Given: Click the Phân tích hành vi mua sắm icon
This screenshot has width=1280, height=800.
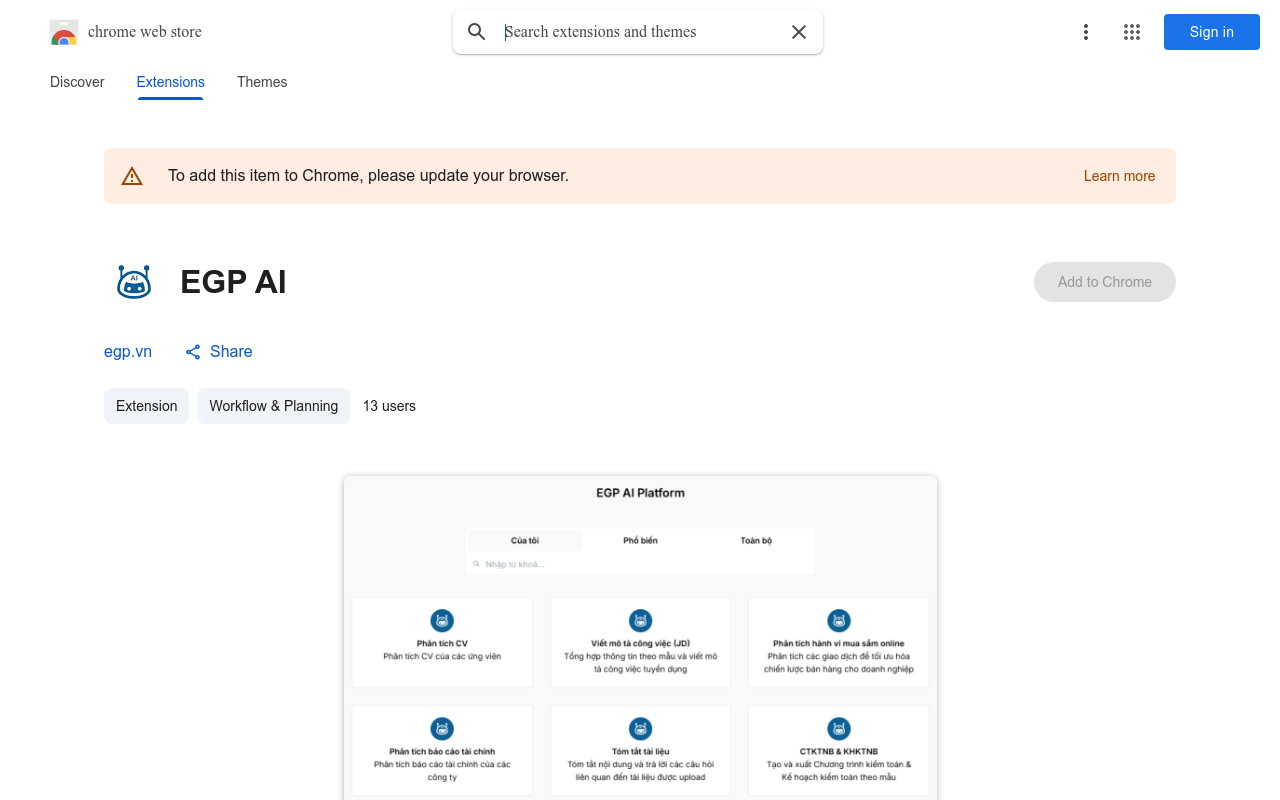Looking at the screenshot, I should point(839,621).
